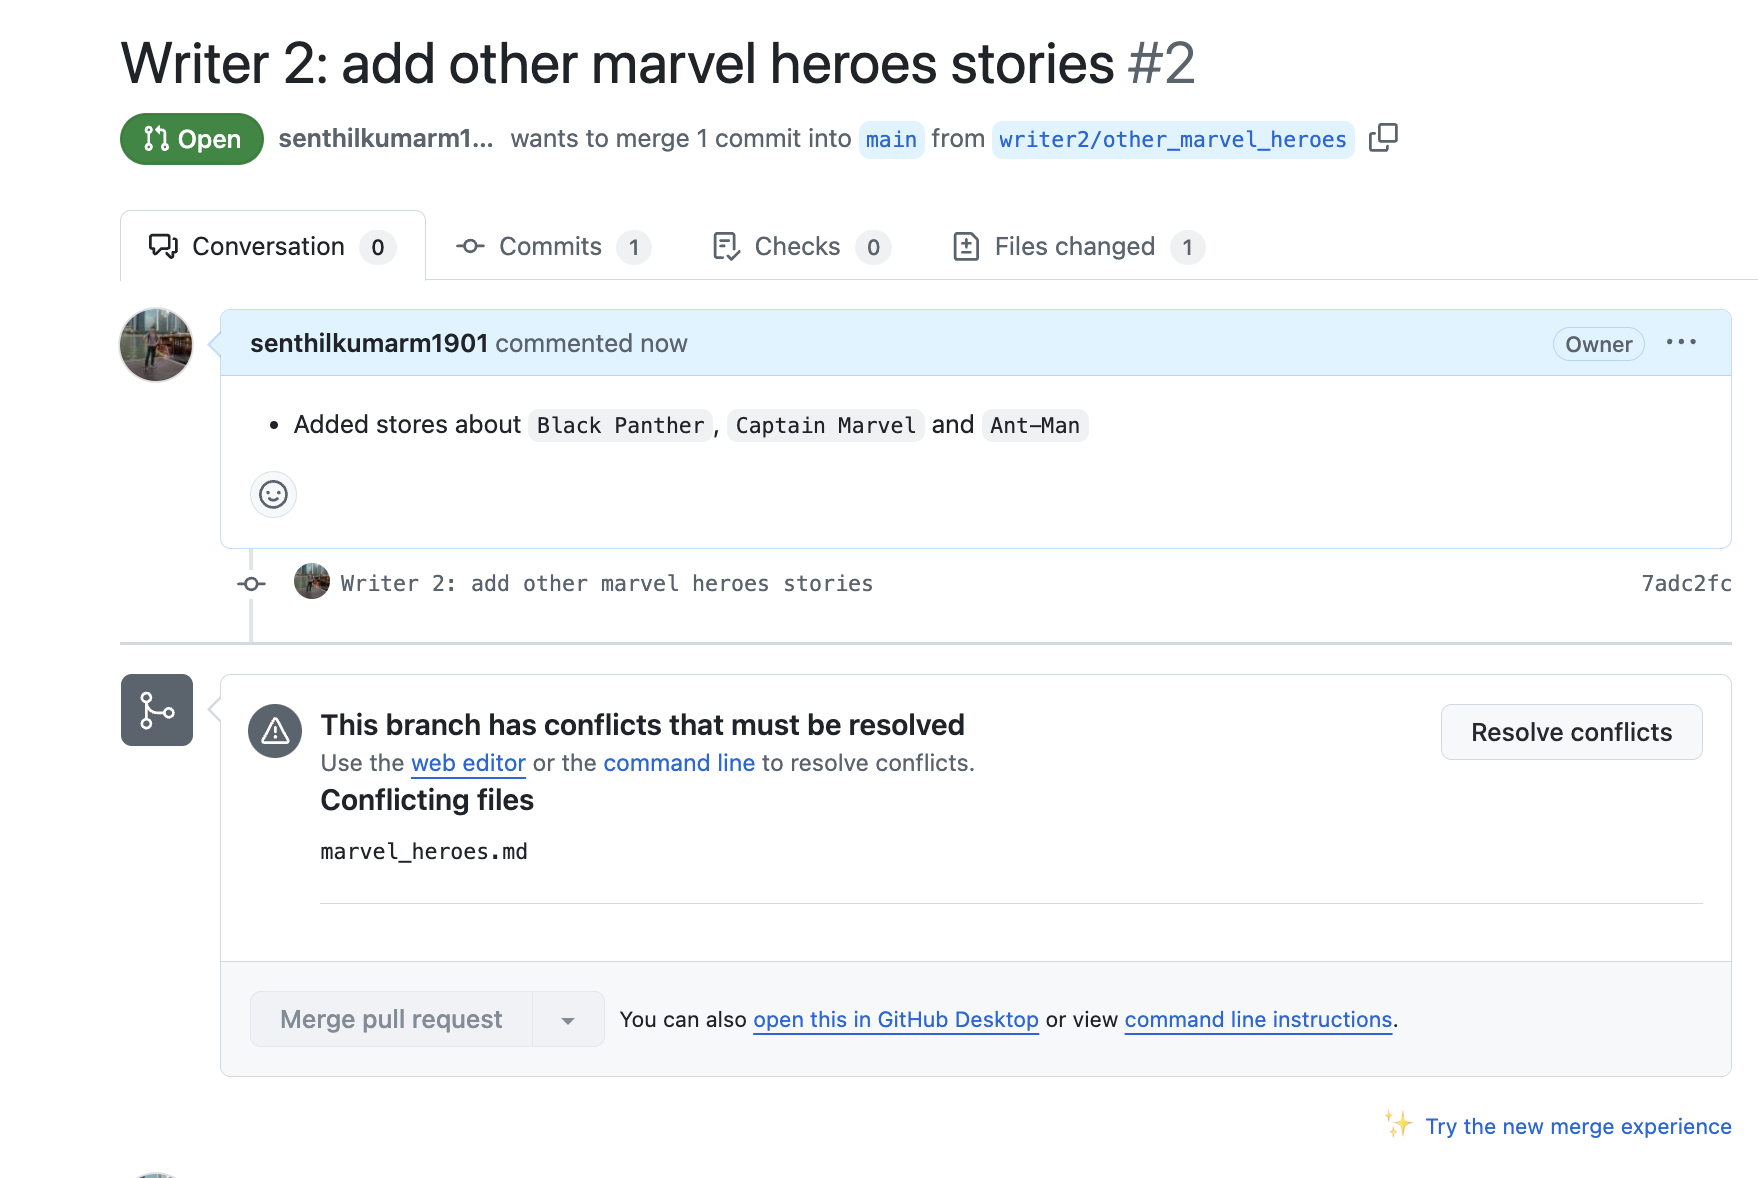Expand the merge method dropdown arrow

point(568,1020)
